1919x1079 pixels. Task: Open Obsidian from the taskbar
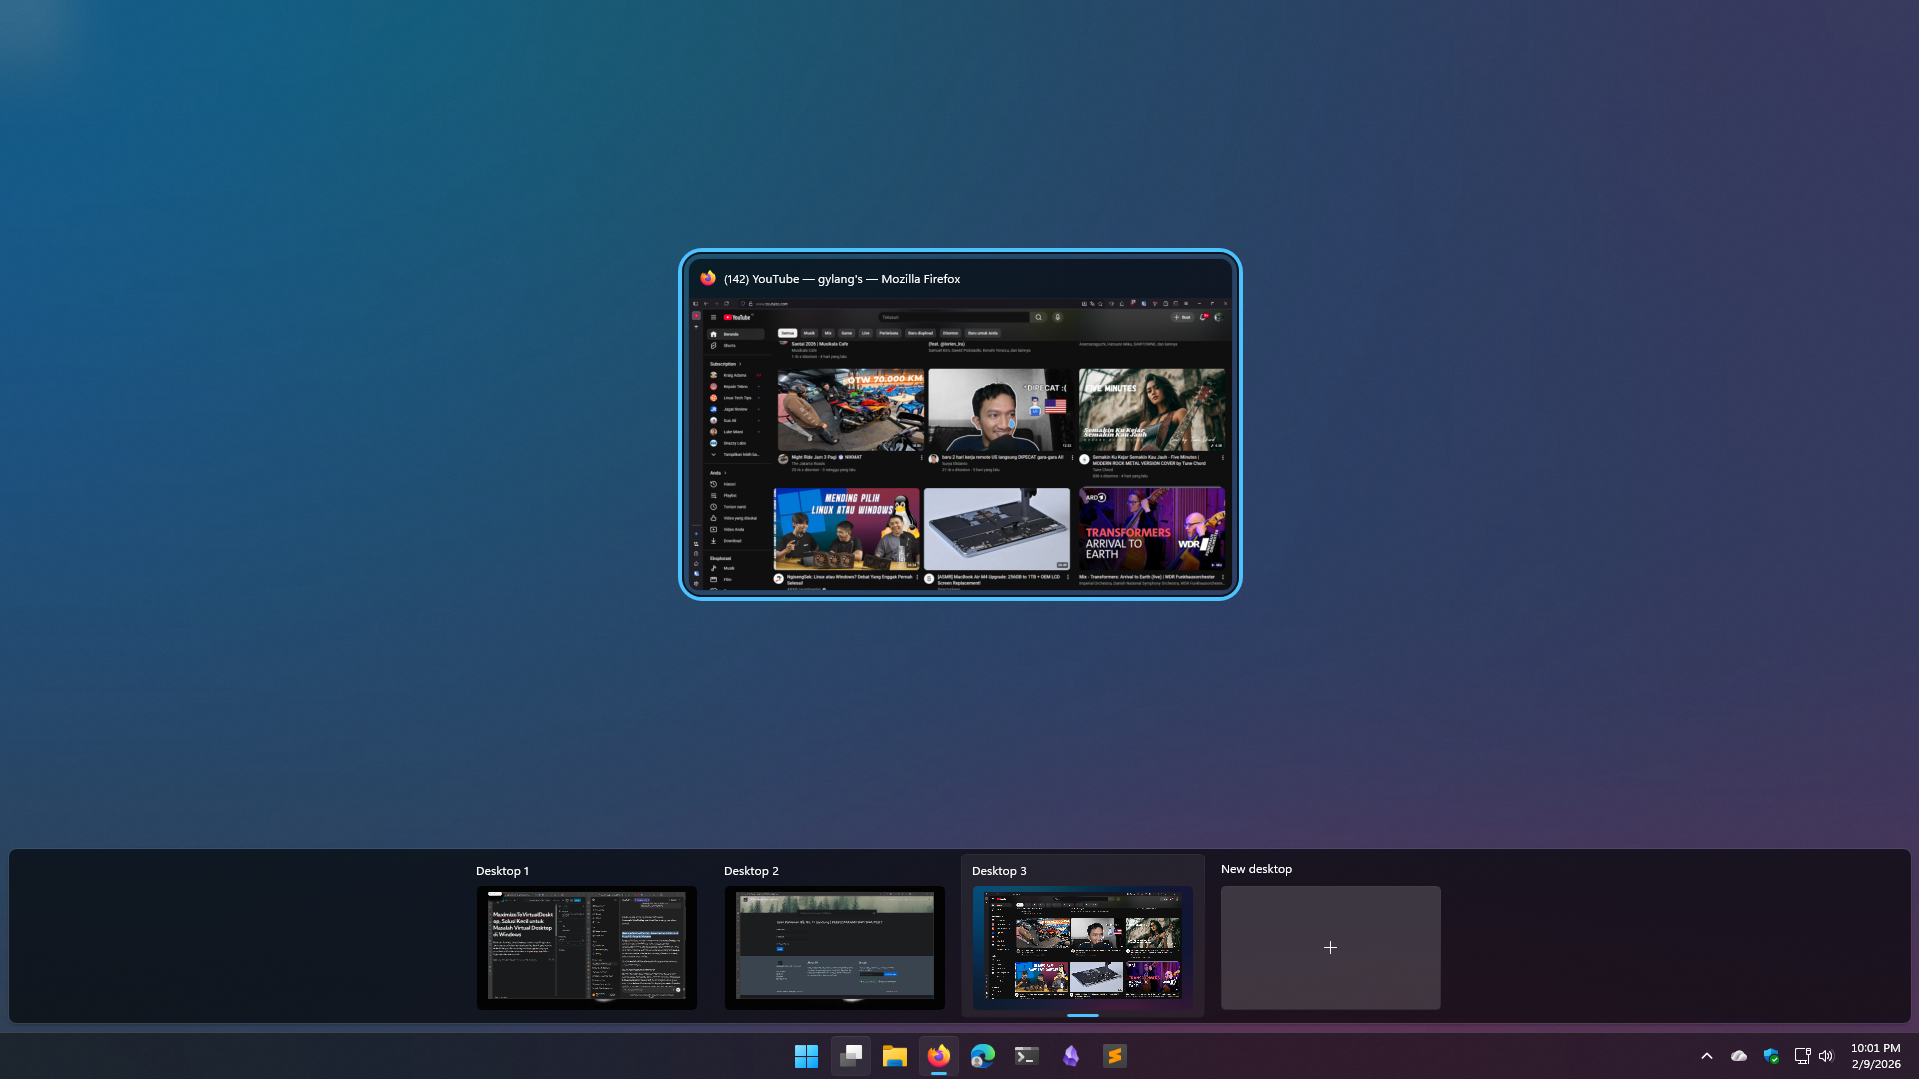tap(1071, 1056)
